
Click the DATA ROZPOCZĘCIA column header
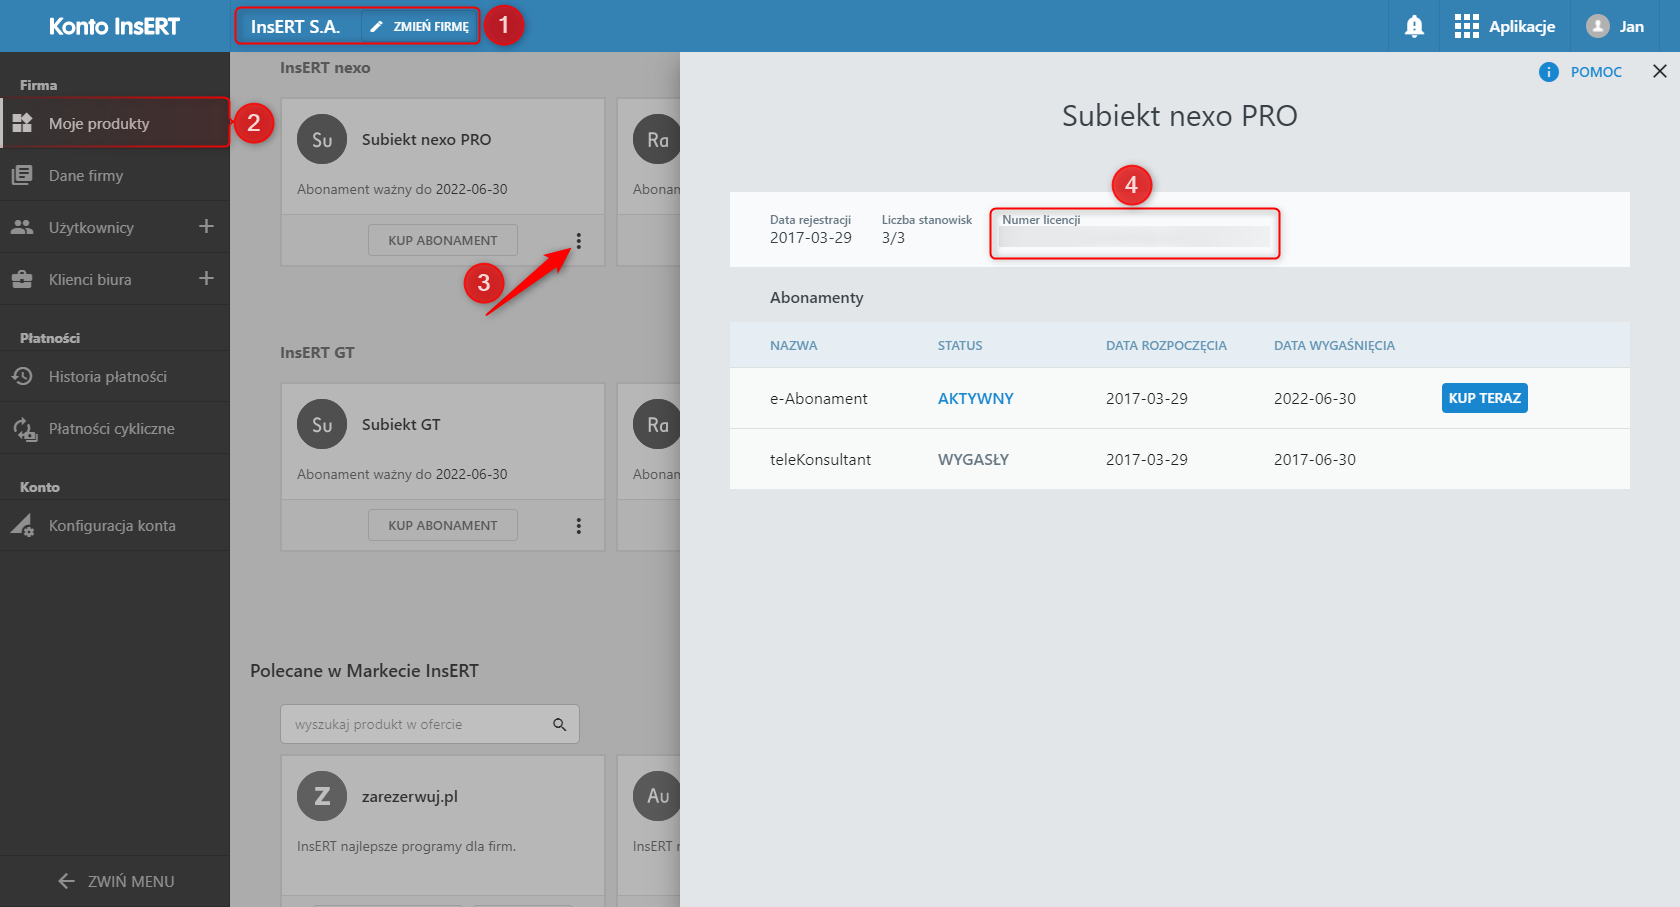point(1166,345)
